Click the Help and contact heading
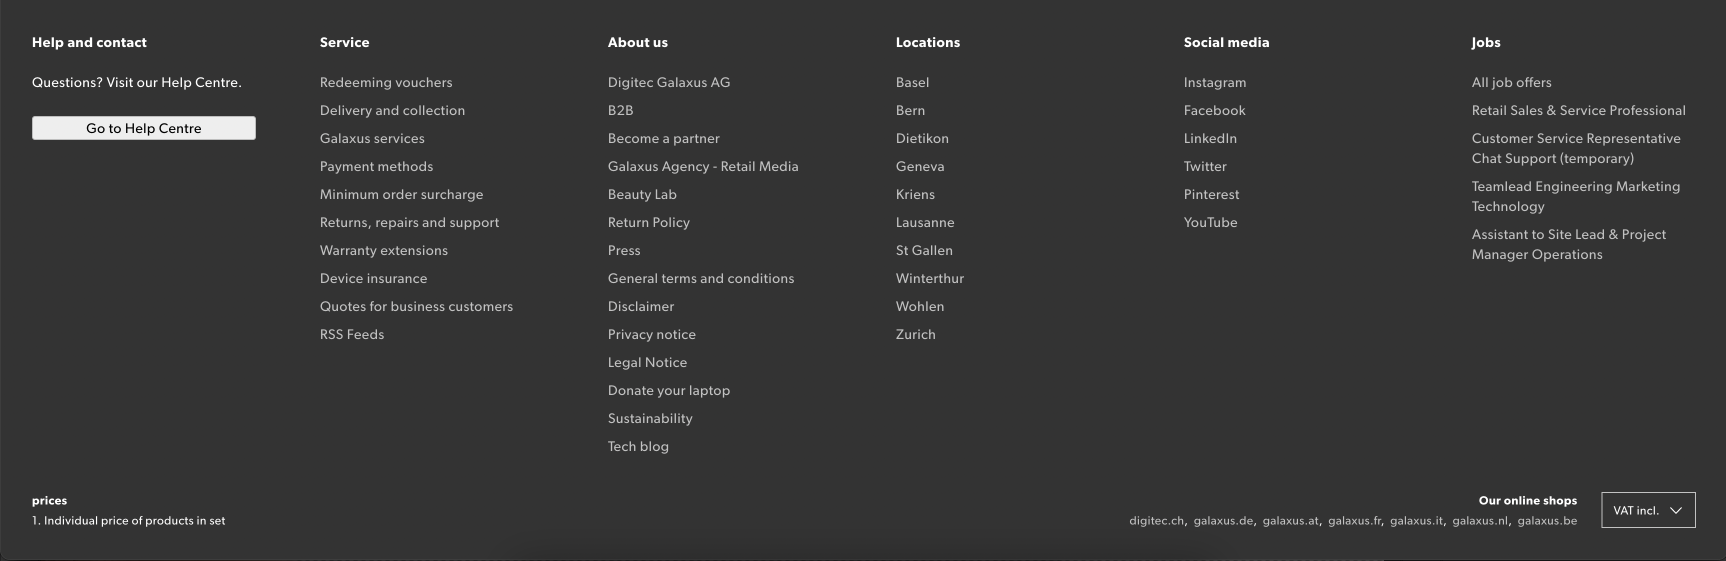Screen dimensions: 1726x561 (89, 42)
